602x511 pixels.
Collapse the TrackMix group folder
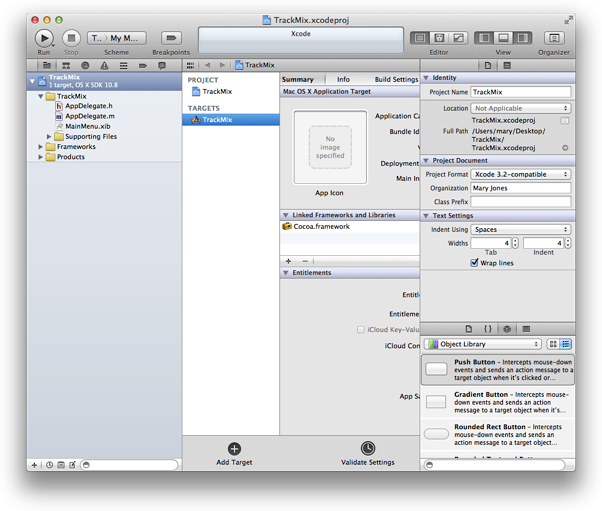pos(40,96)
